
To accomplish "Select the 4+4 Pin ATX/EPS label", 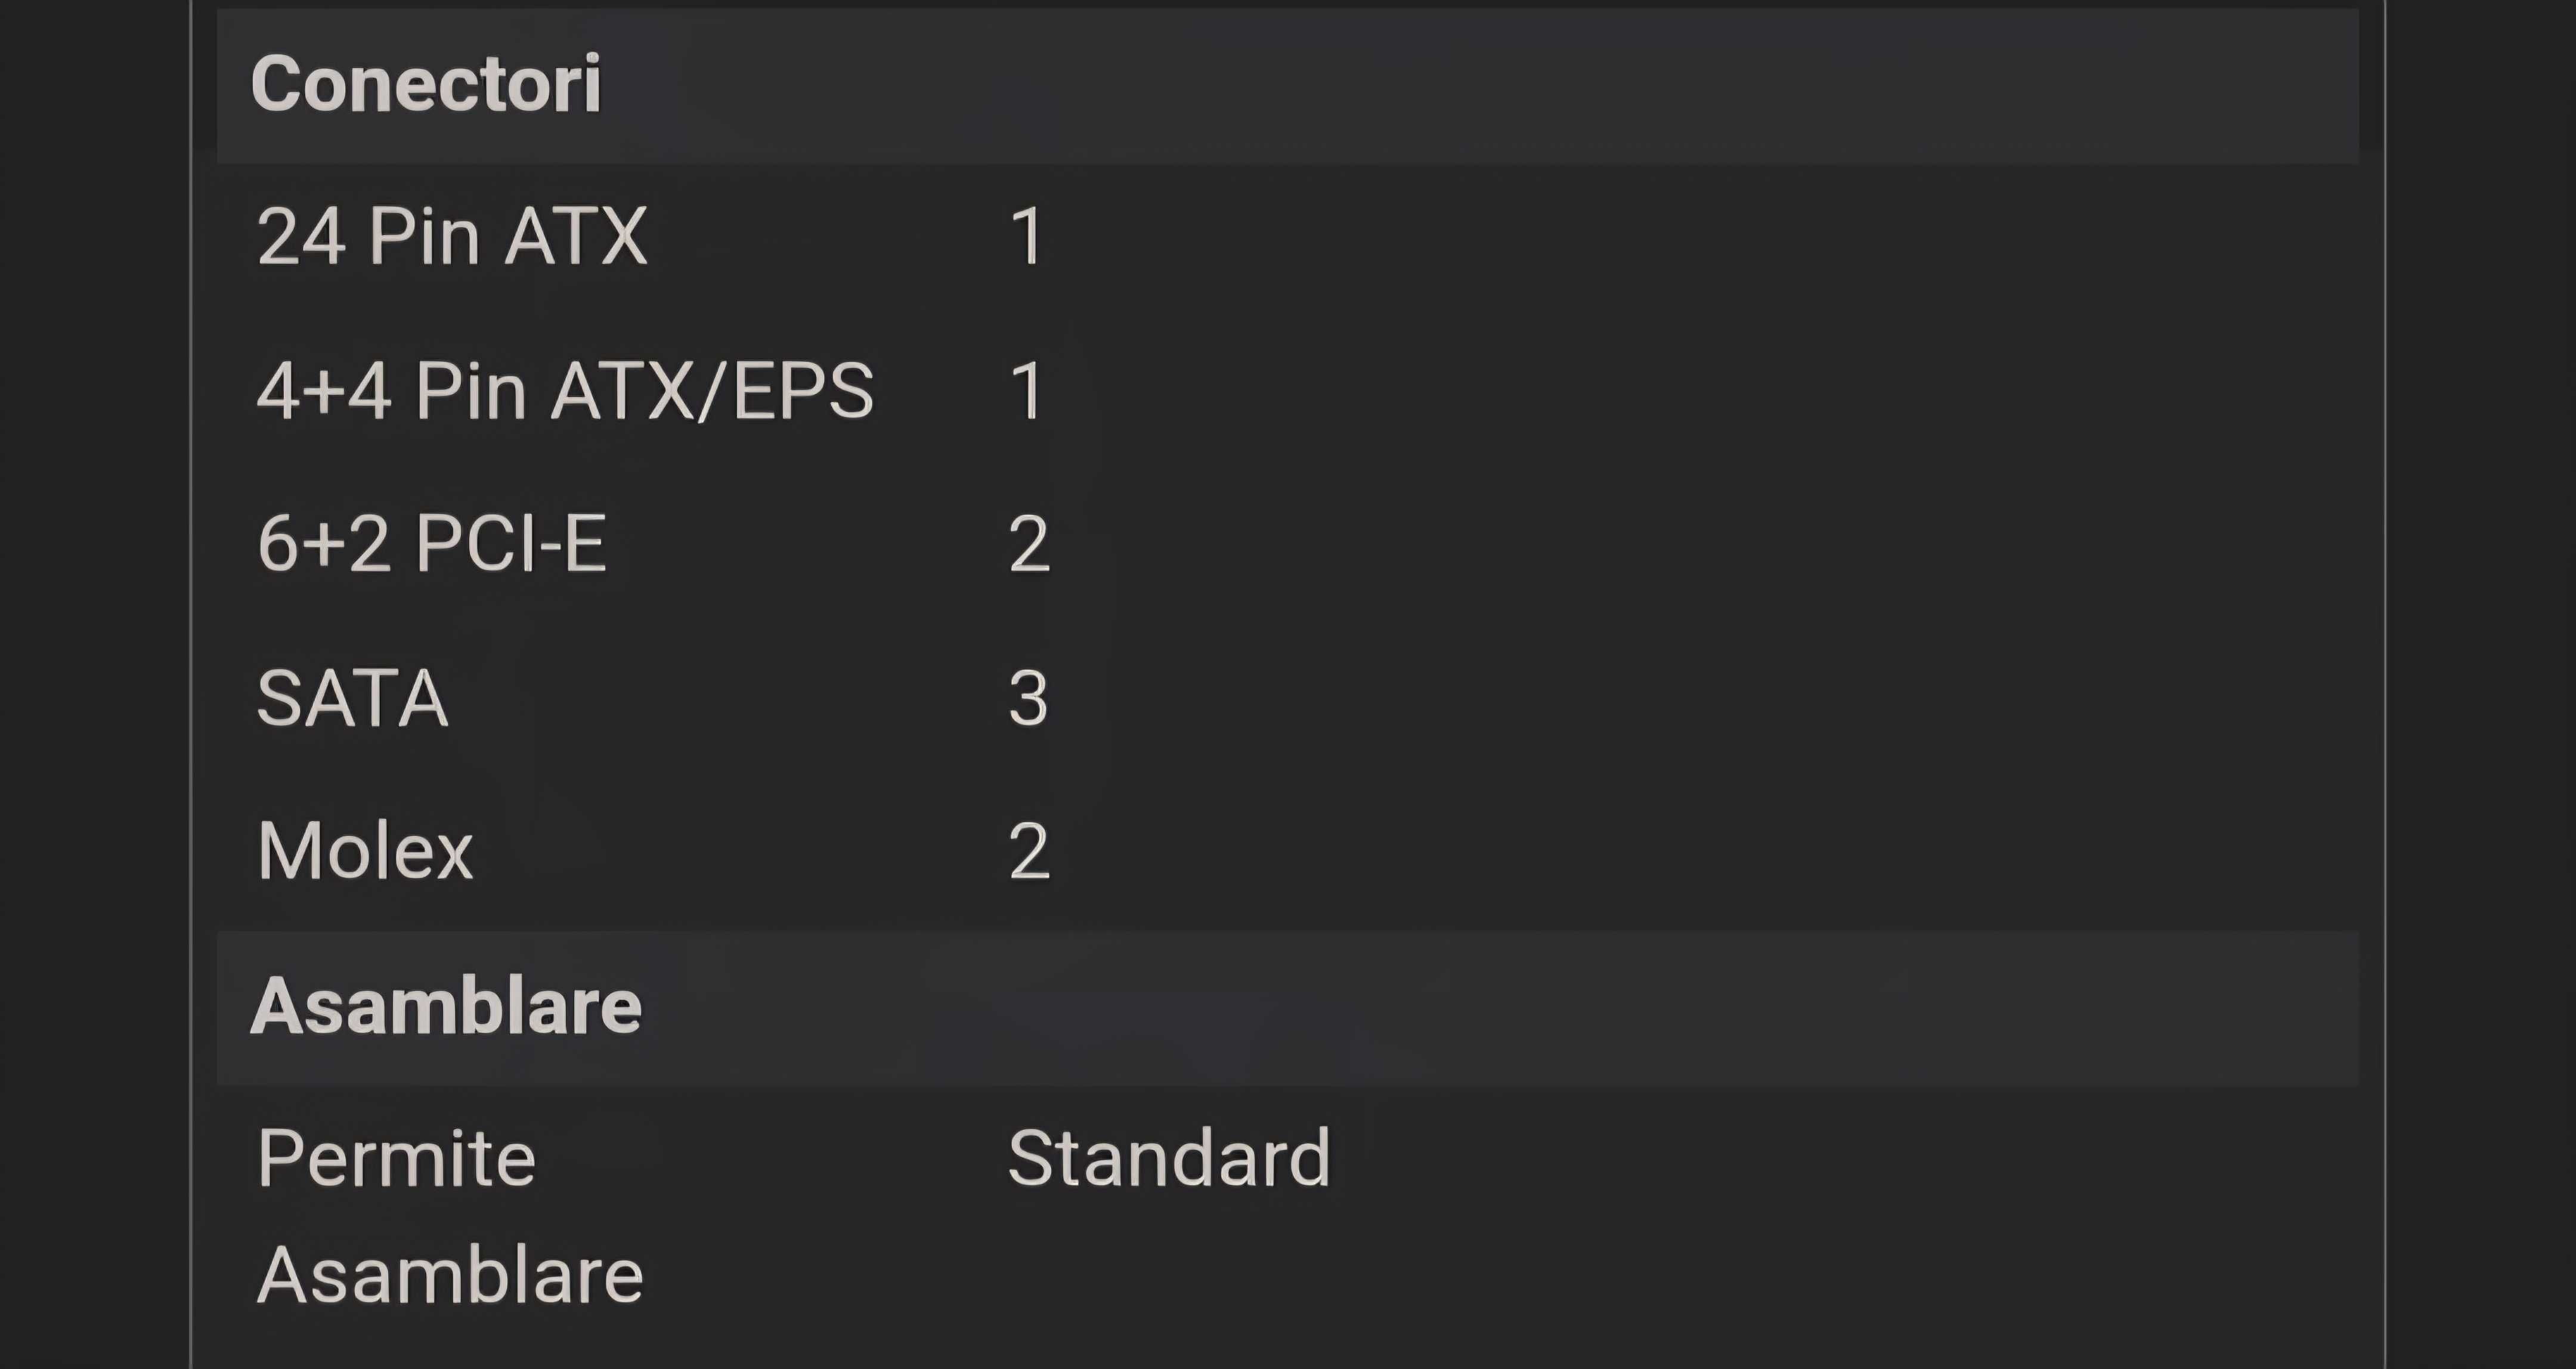I will pos(565,390).
